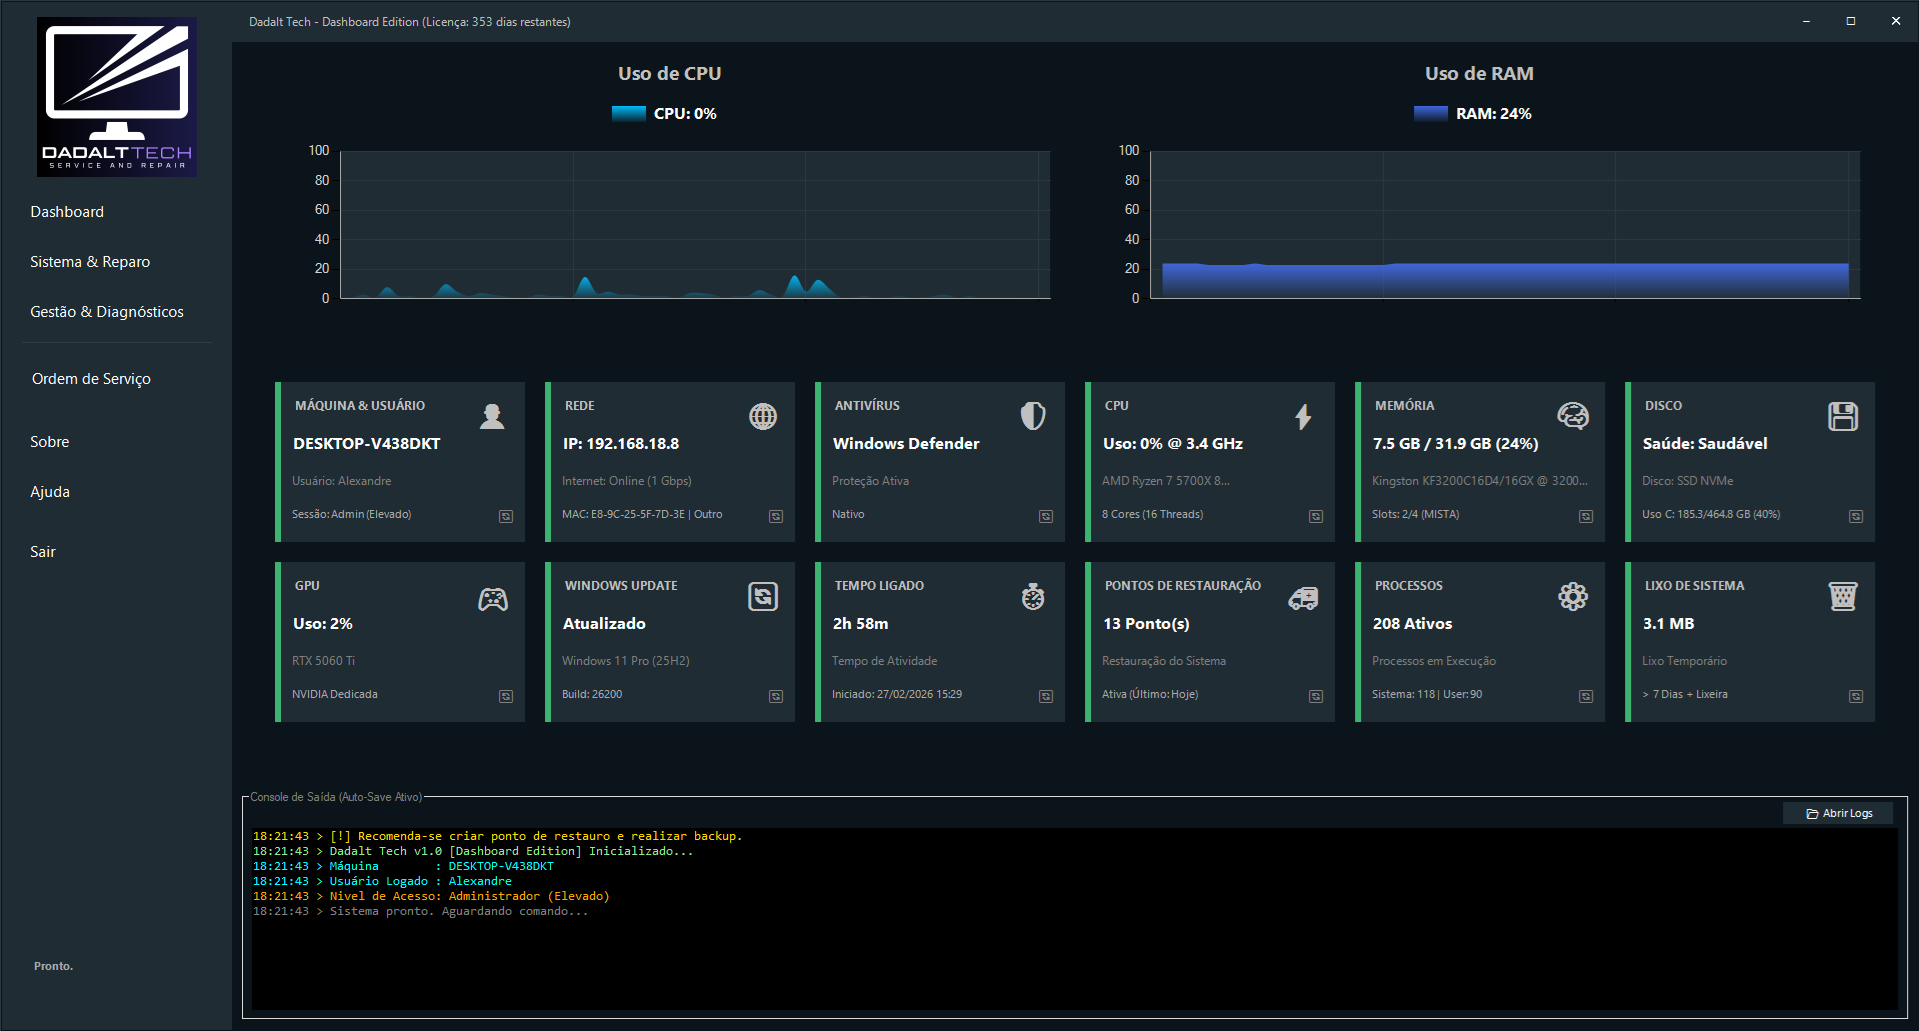The width and height of the screenshot is (1919, 1031).
Task: Click the lightning bolt icon on the CPU card
Action: click(1302, 416)
